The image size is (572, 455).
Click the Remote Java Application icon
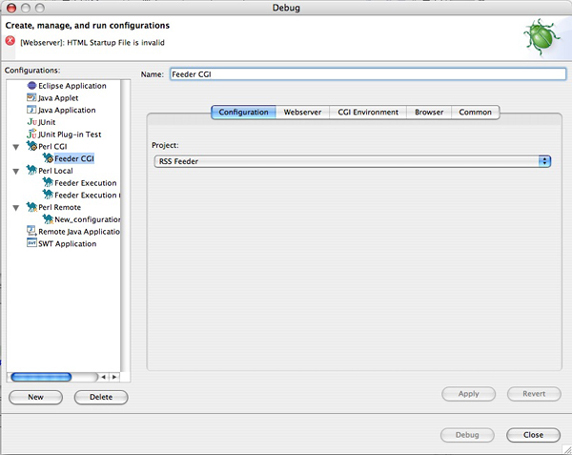pyautogui.click(x=31, y=231)
